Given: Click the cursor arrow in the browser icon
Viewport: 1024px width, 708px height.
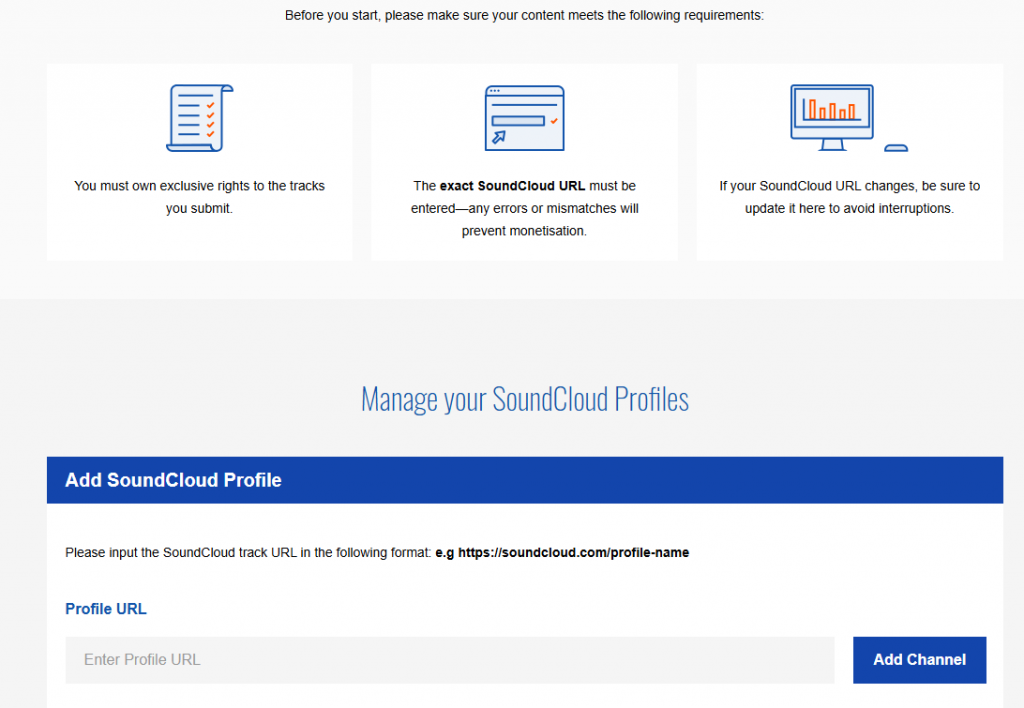Looking at the screenshot, I should [x=499, y=136].
